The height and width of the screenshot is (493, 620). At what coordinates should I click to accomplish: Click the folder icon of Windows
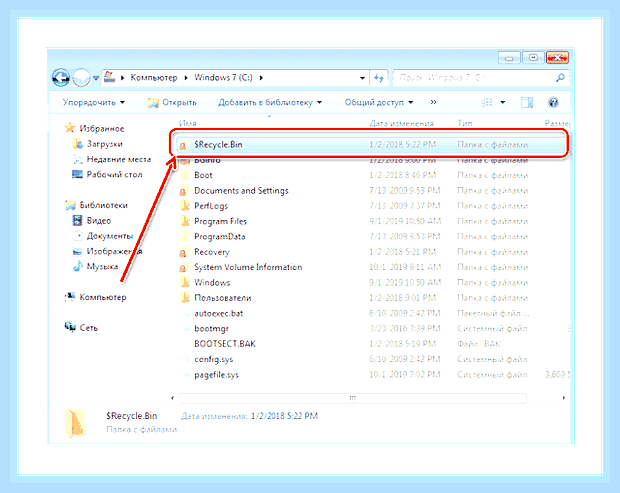click(184, 282)
